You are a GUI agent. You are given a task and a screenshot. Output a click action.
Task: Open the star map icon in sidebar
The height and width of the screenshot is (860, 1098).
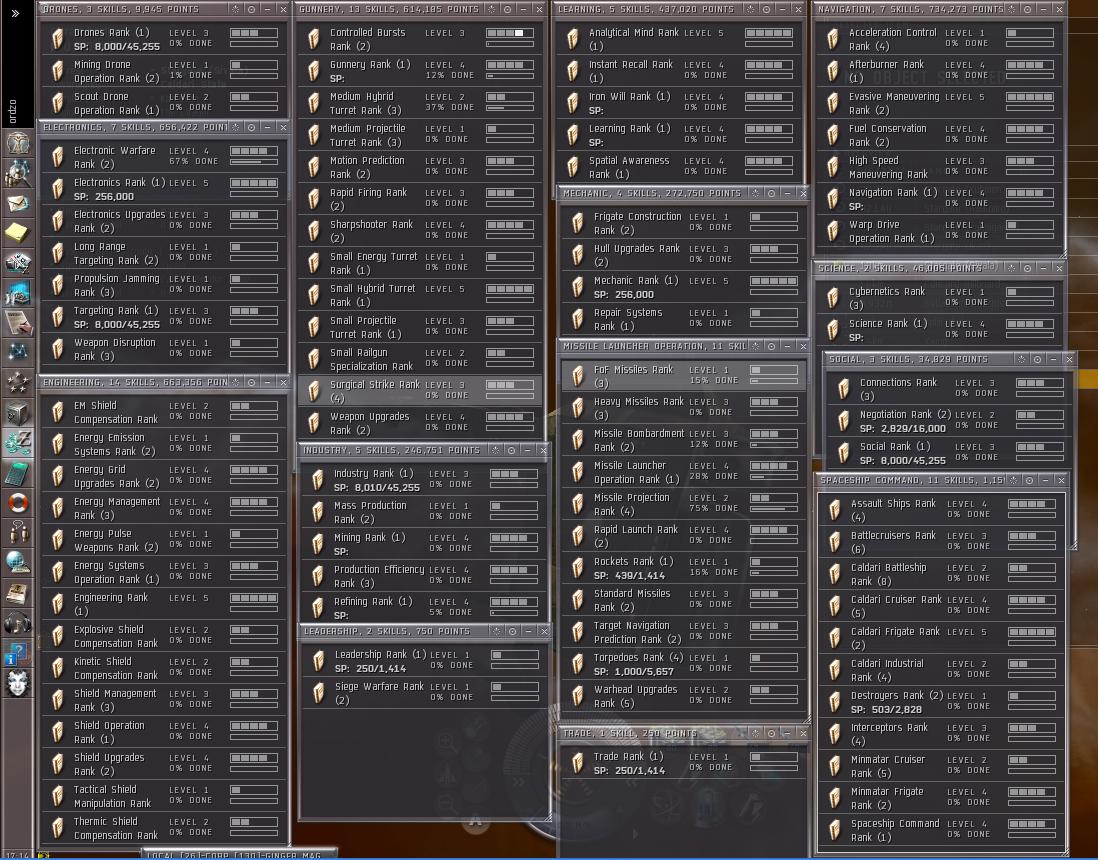18,352
